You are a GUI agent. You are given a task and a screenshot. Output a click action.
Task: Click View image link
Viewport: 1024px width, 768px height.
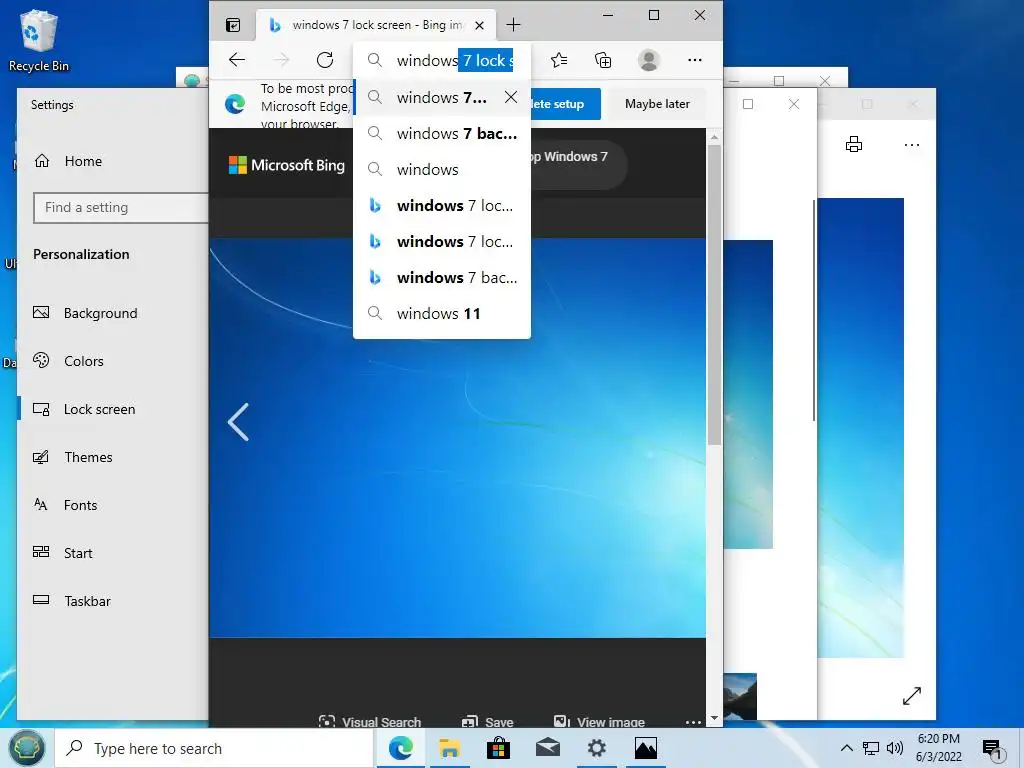click(599, 722)
